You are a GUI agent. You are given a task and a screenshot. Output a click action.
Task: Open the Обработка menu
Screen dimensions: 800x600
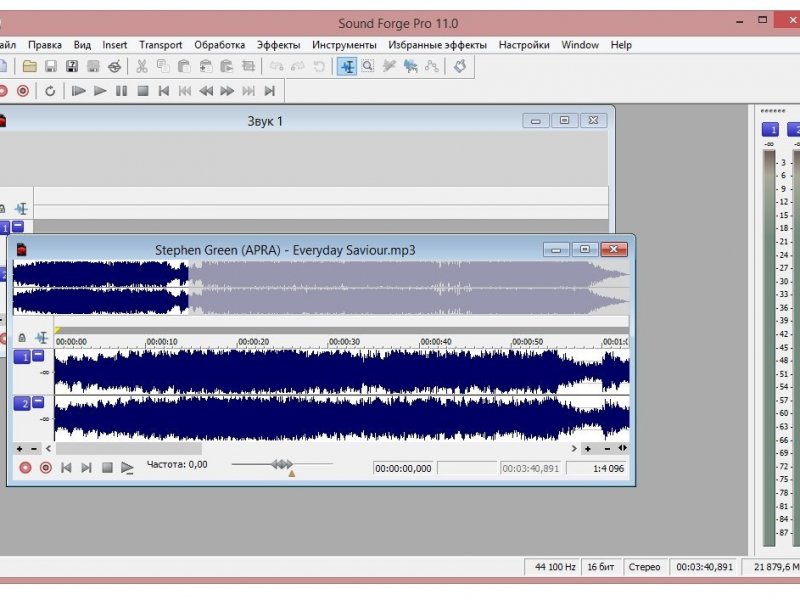point(219,45)
